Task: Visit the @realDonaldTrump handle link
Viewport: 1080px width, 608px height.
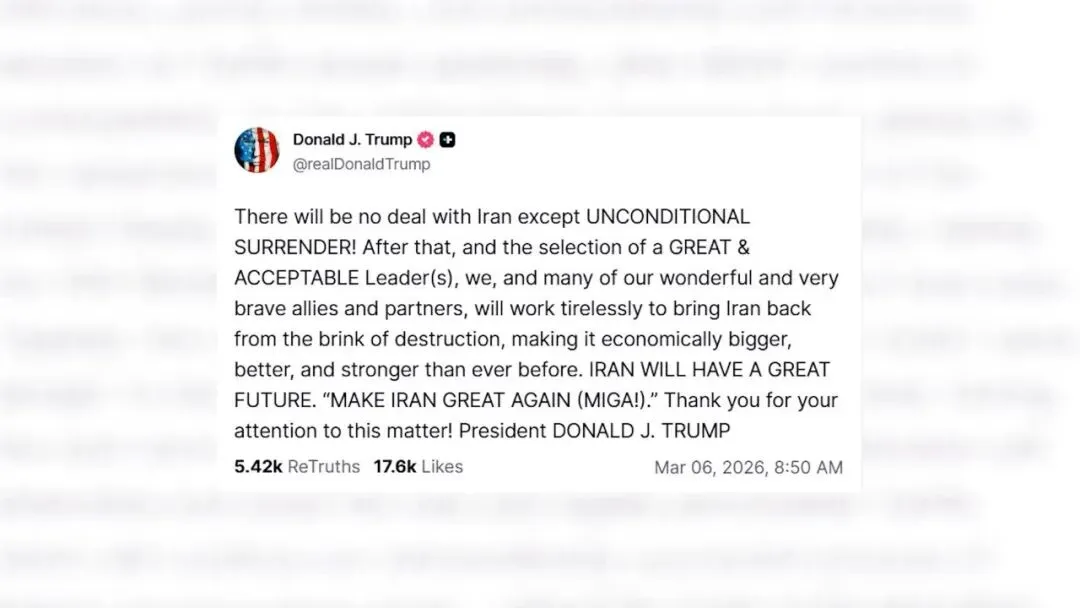Action: [x=362, y=164]
